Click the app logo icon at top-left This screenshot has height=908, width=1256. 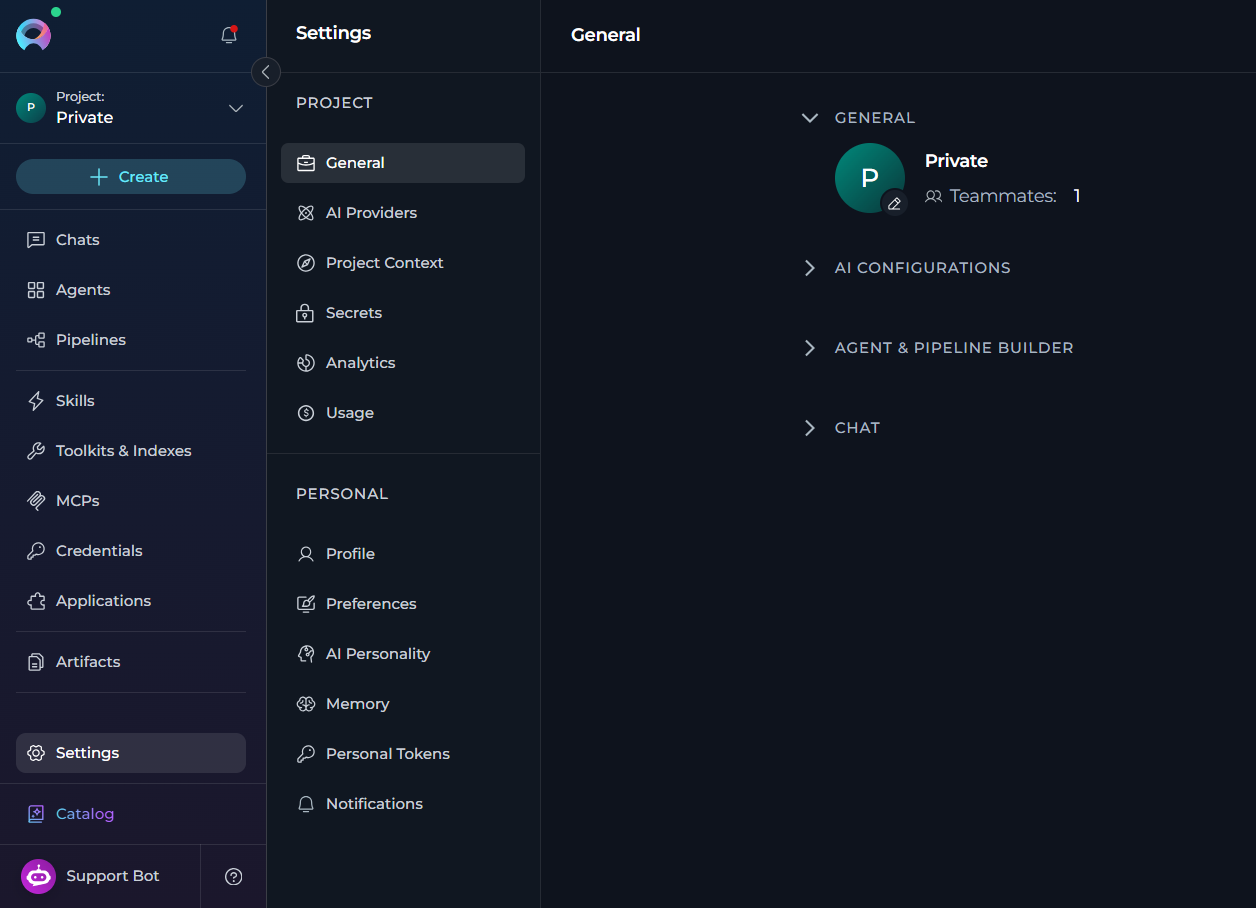33,35
